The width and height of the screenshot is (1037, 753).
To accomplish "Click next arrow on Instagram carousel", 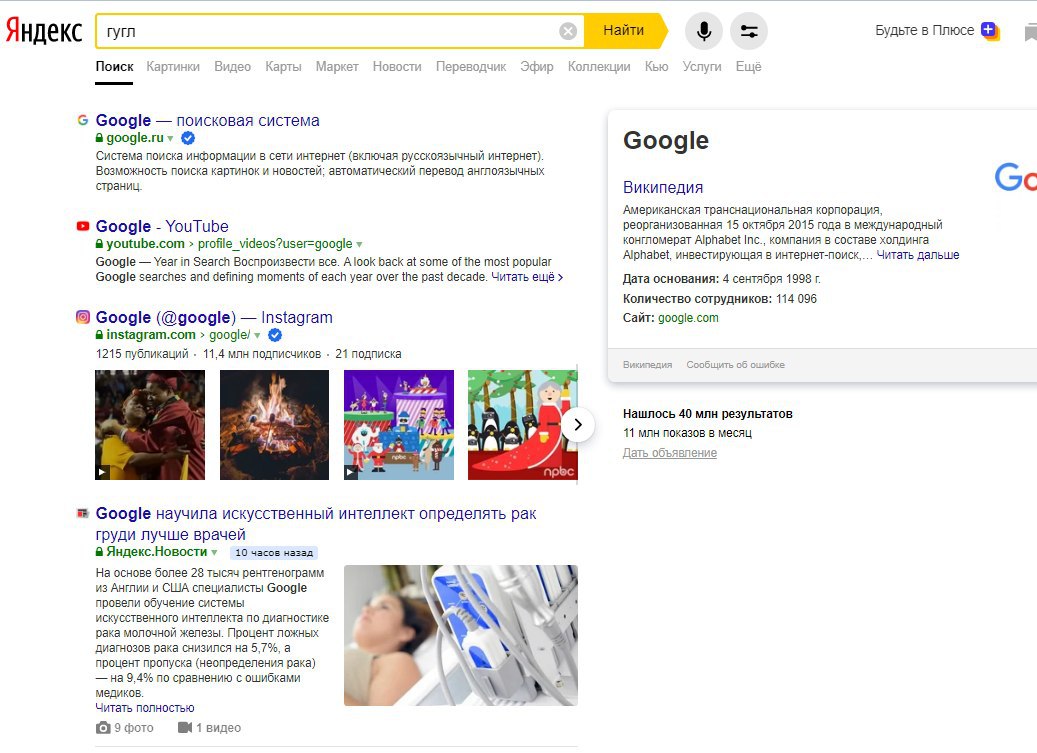I will (578, 424).
